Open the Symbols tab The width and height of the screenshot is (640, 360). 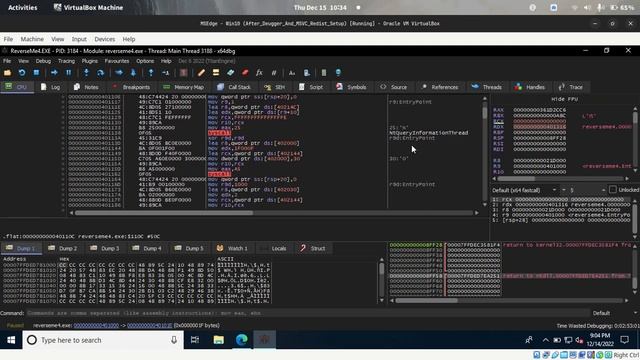coord(351,87)
